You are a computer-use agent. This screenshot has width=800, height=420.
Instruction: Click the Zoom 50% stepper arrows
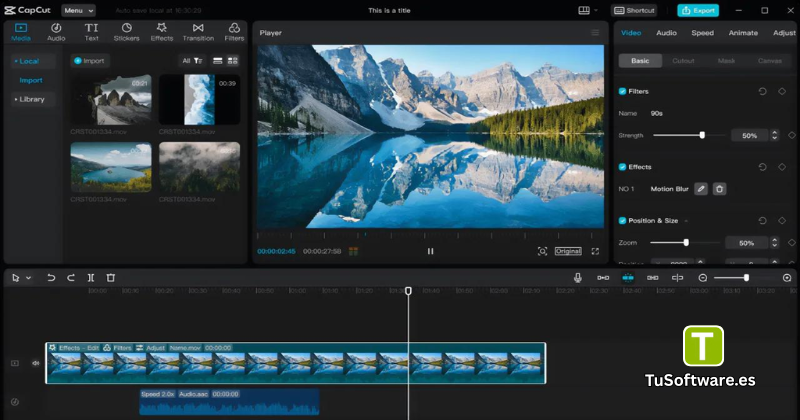[774, 243]
